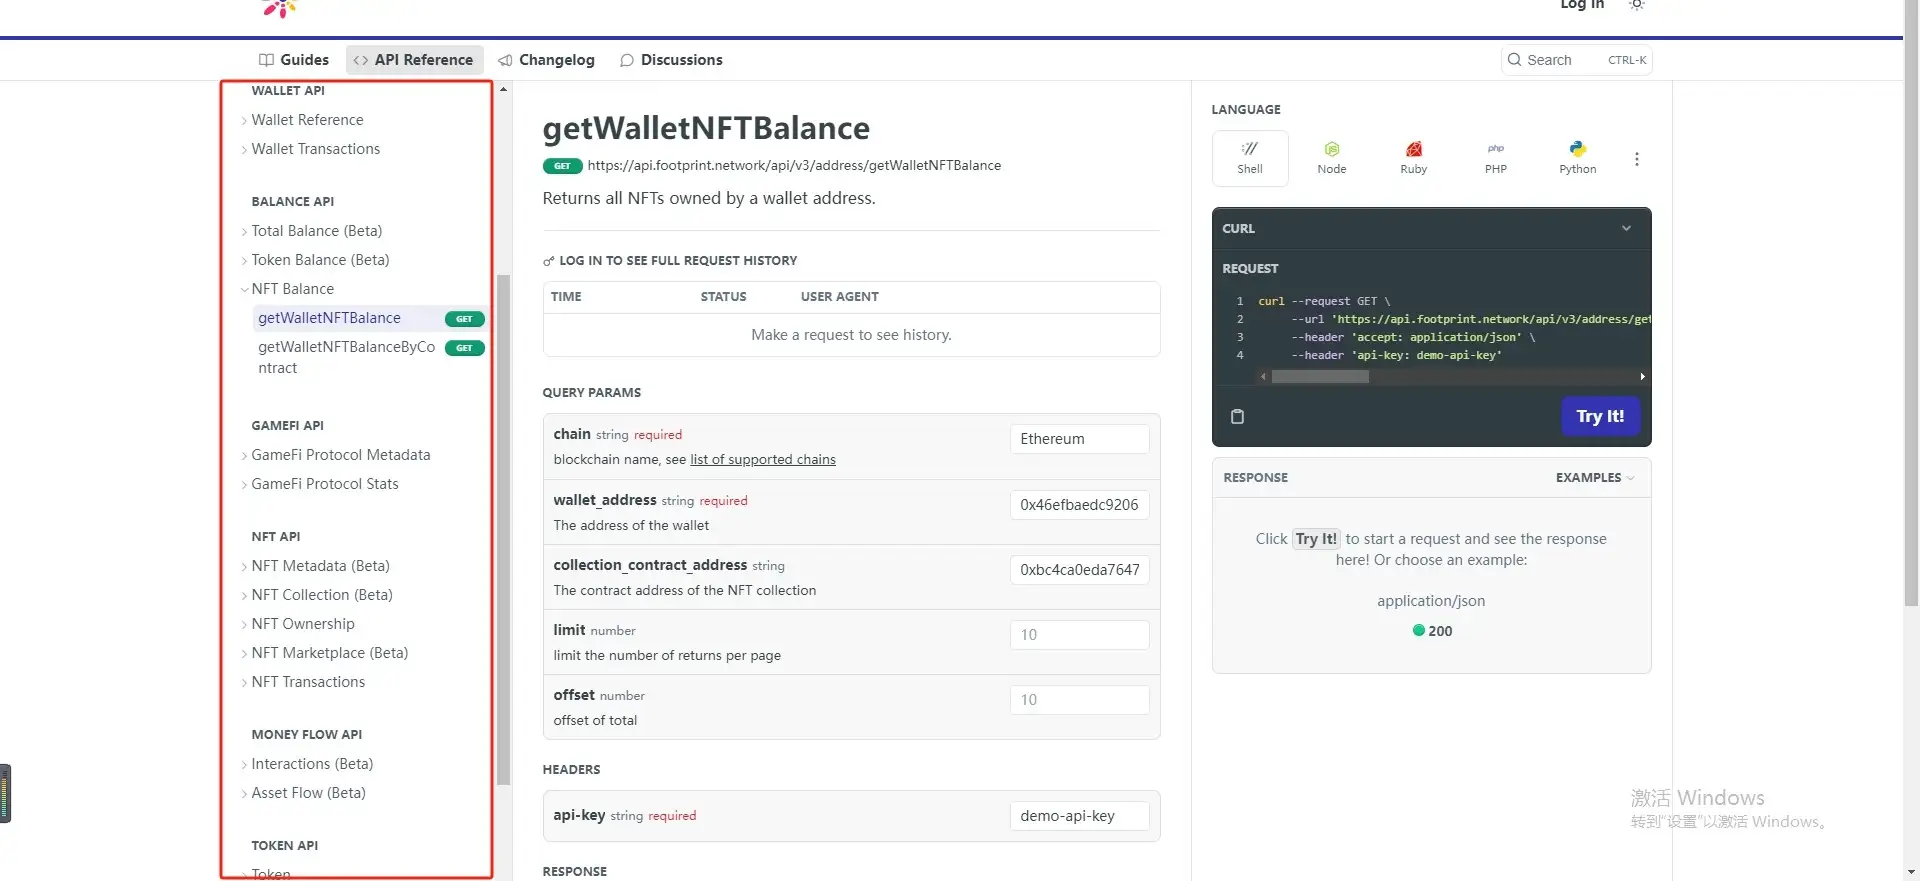
Task: Copy the cURL request with clipboard icon
Action: [1237, 417]
